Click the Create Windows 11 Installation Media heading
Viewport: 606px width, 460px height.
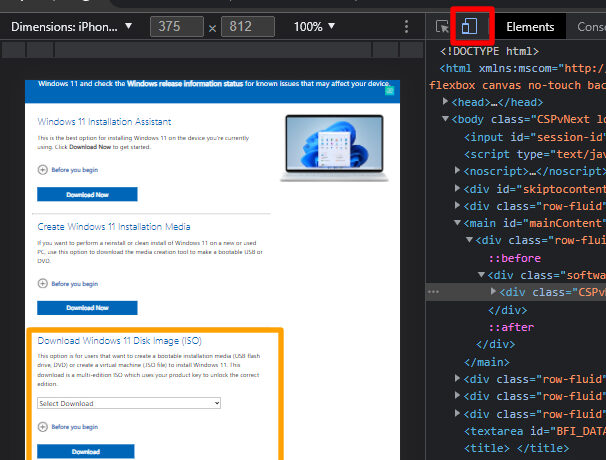[114, 227]
